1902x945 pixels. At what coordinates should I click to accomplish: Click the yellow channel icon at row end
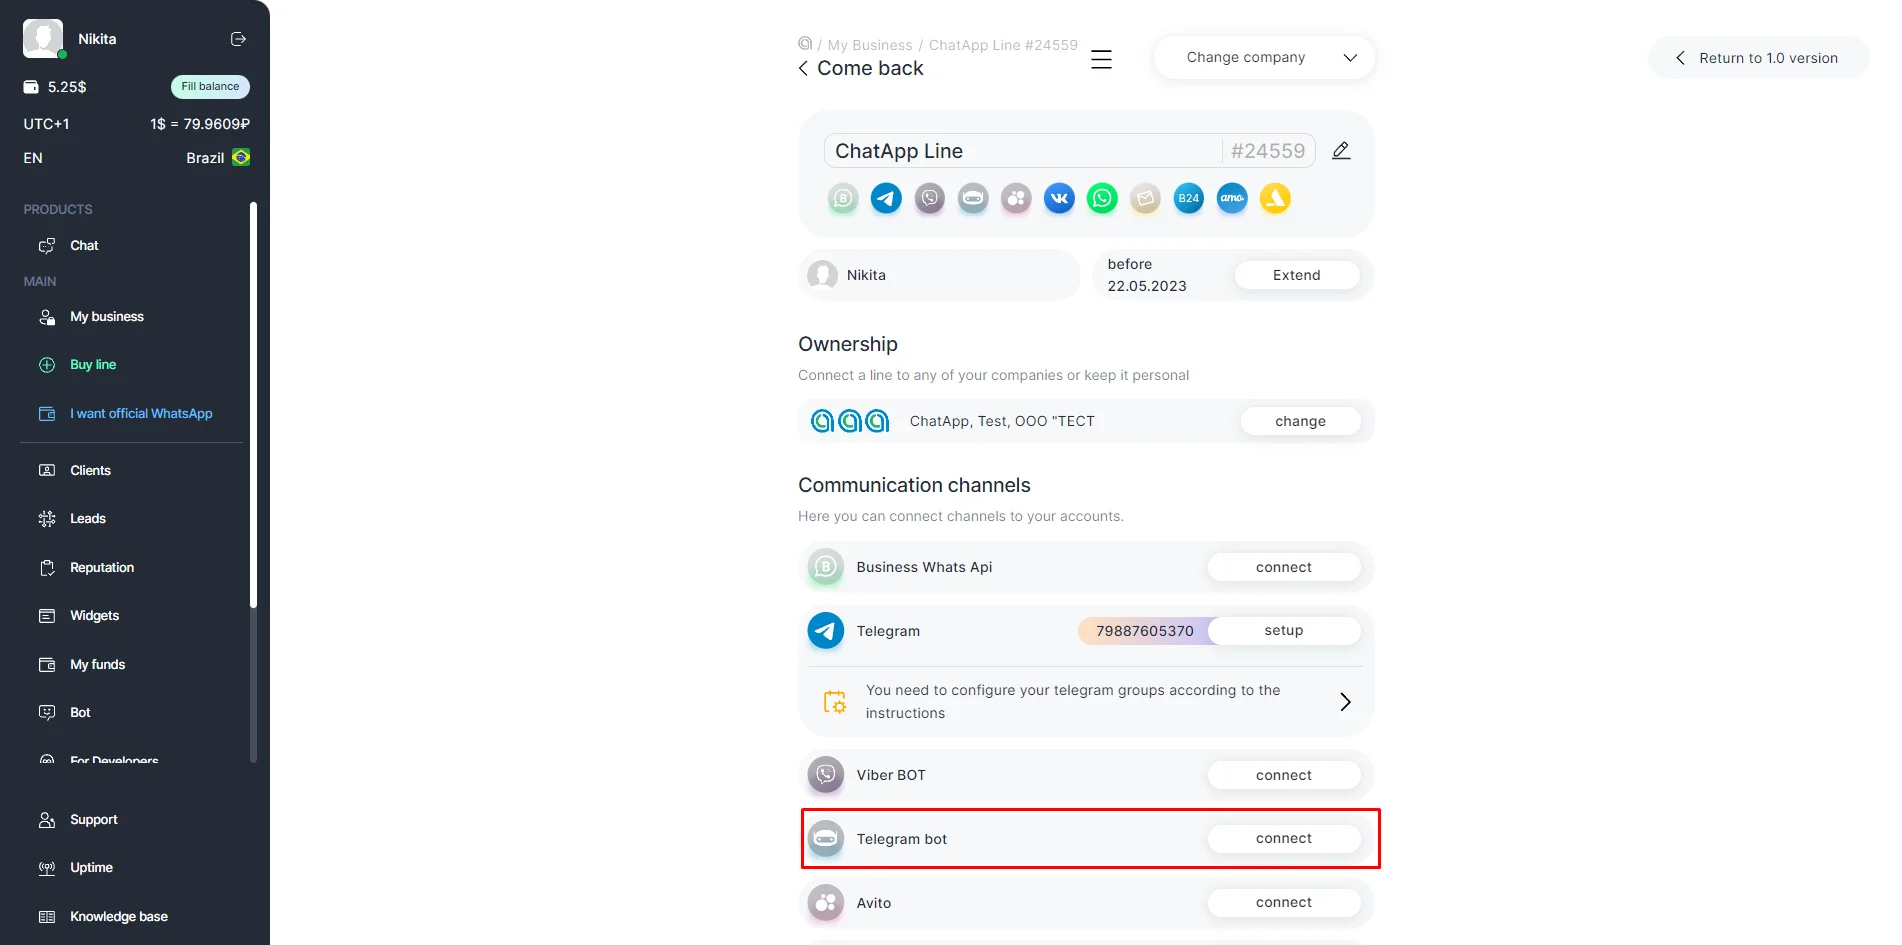point(1275,198)
